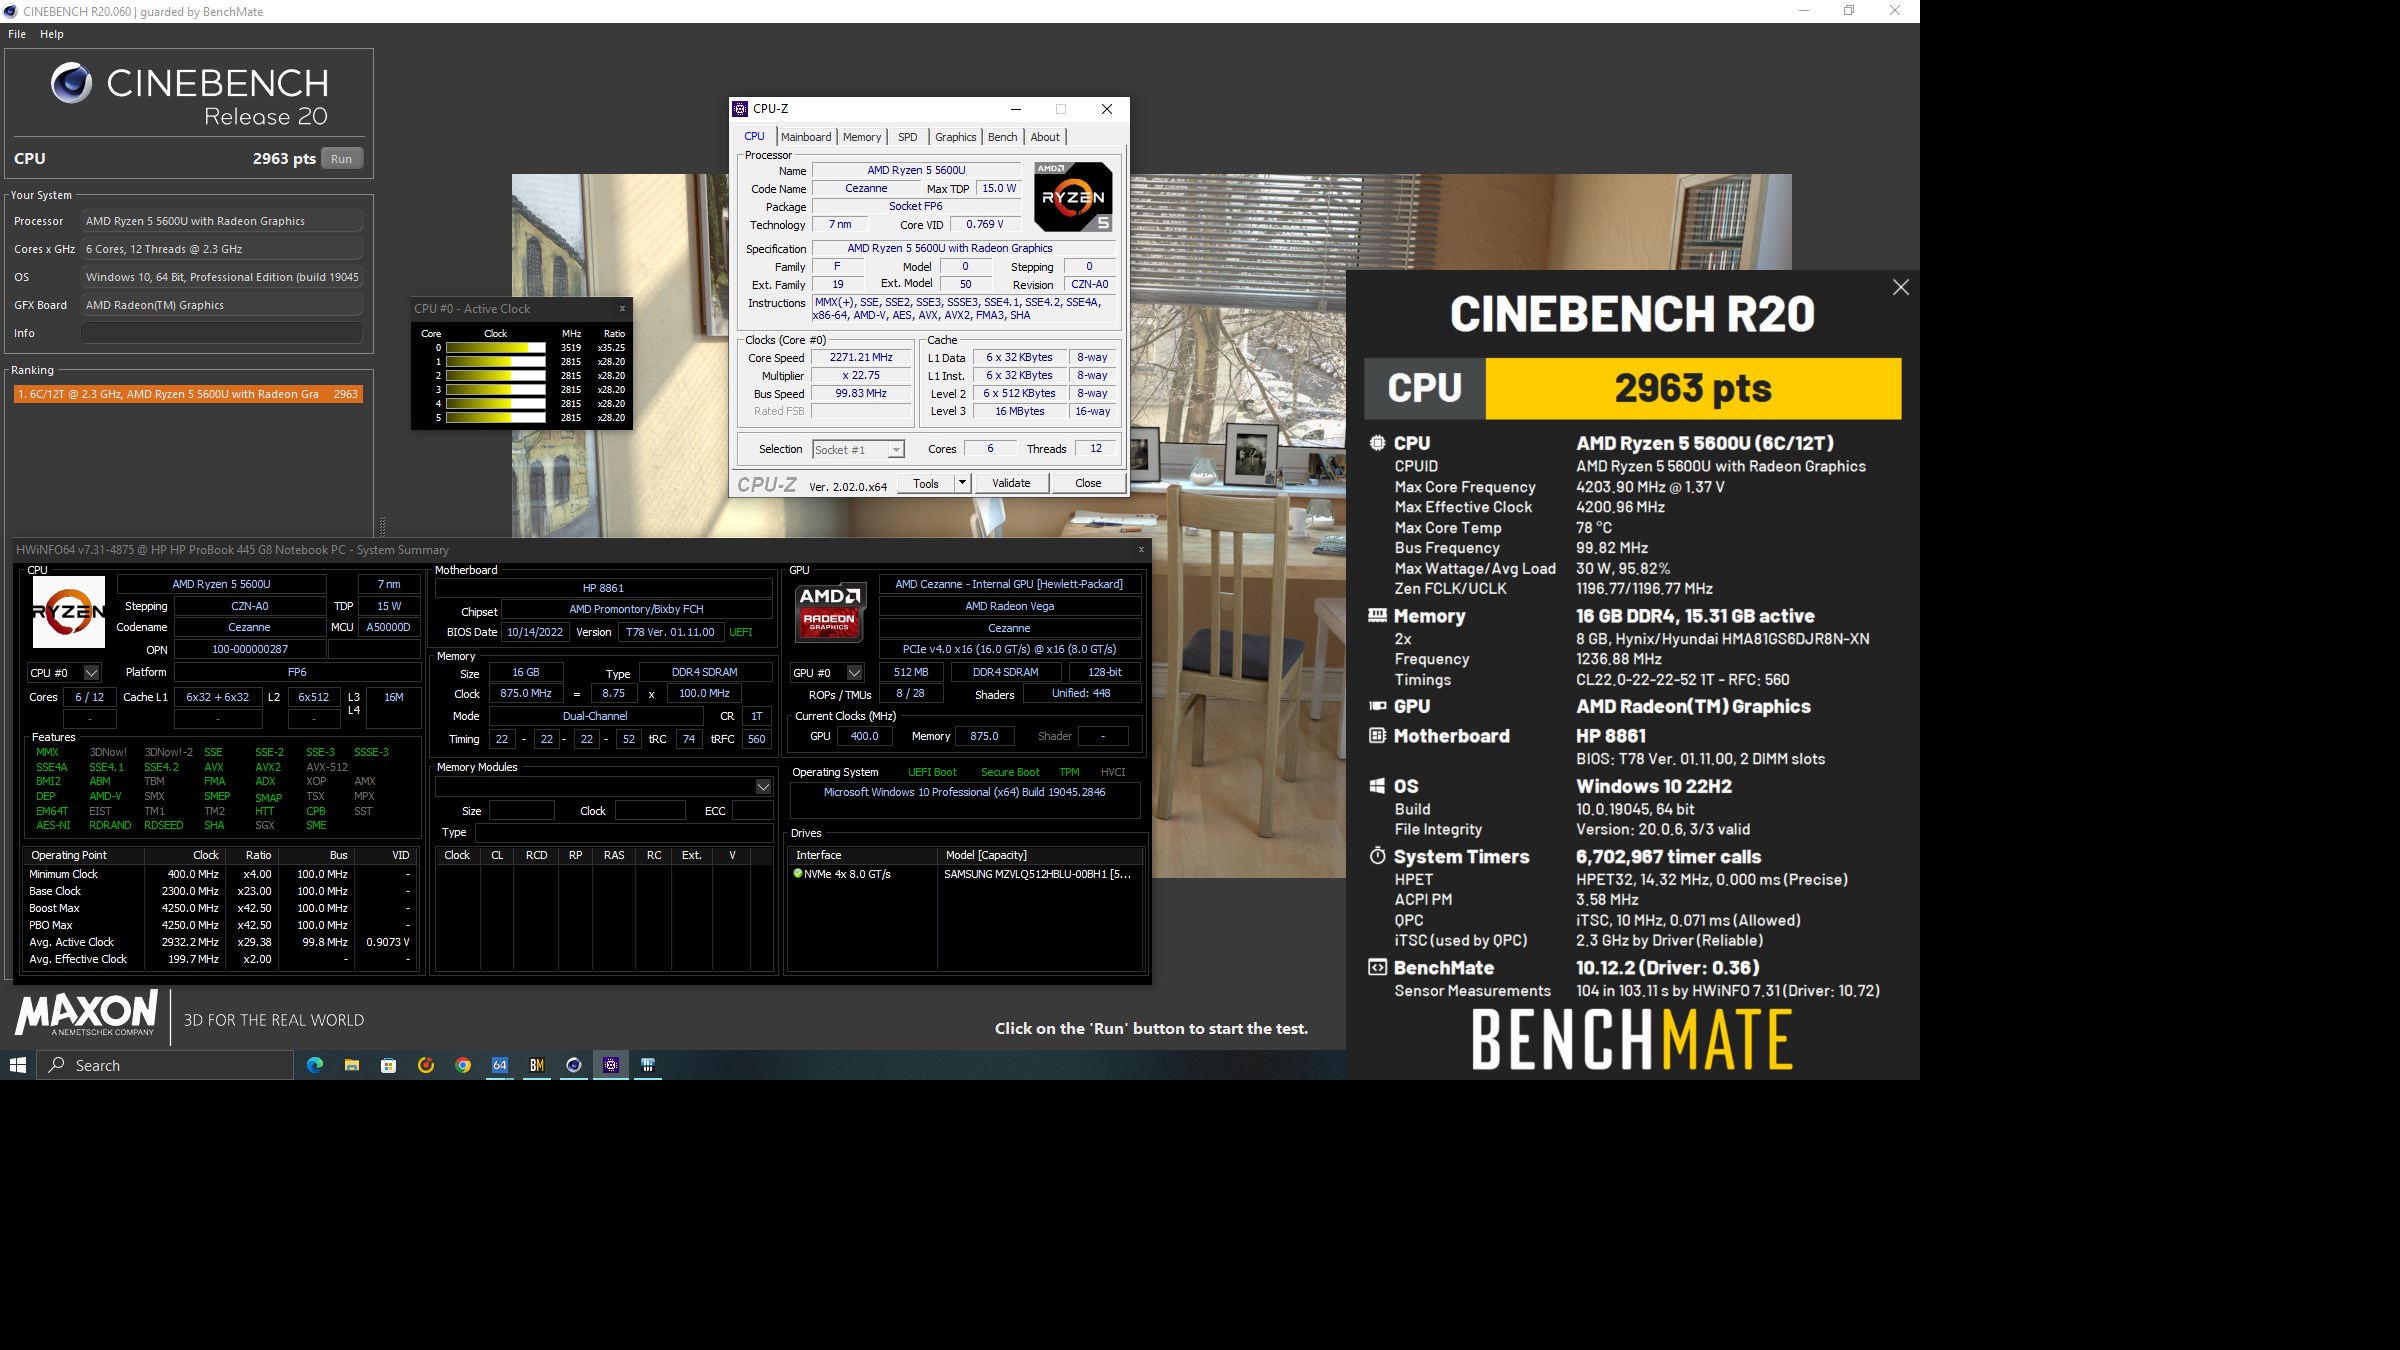This screenshot has height=1350, width=2400.
Task: Click the CPU-Z Validate button
Action: [1011, 483]
